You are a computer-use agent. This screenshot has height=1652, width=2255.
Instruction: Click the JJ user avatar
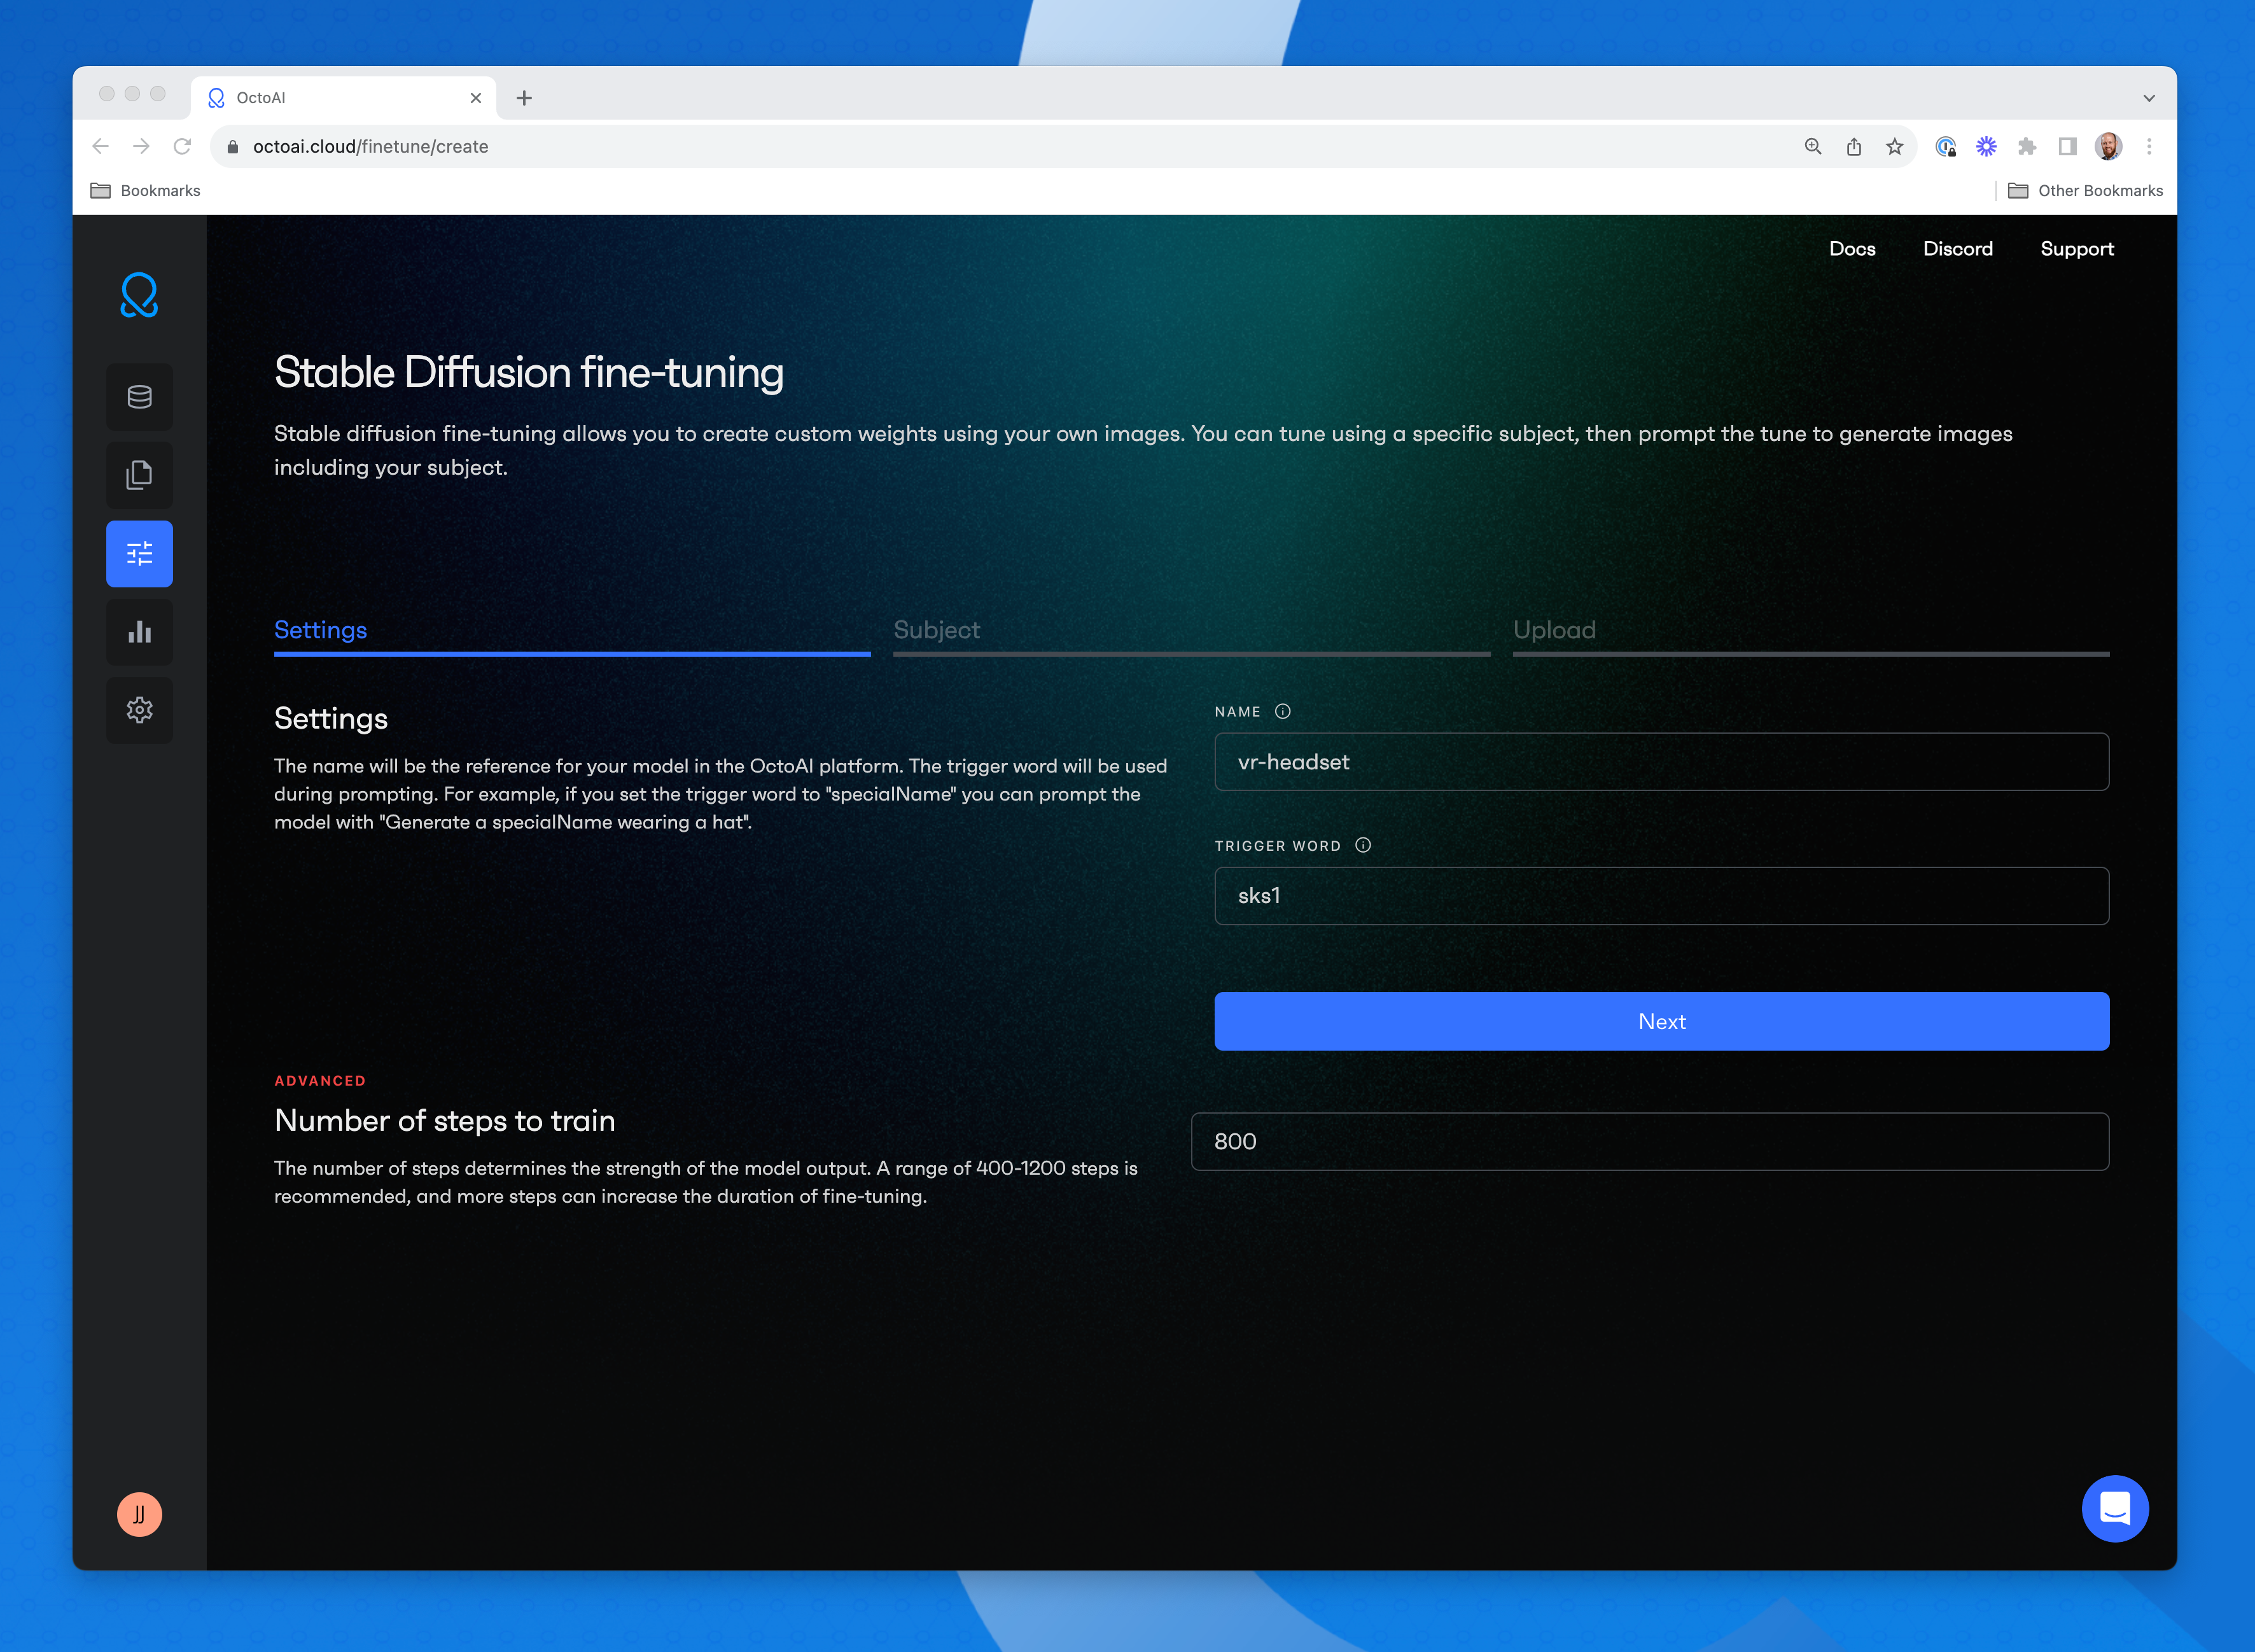(x=139, y=1514)
